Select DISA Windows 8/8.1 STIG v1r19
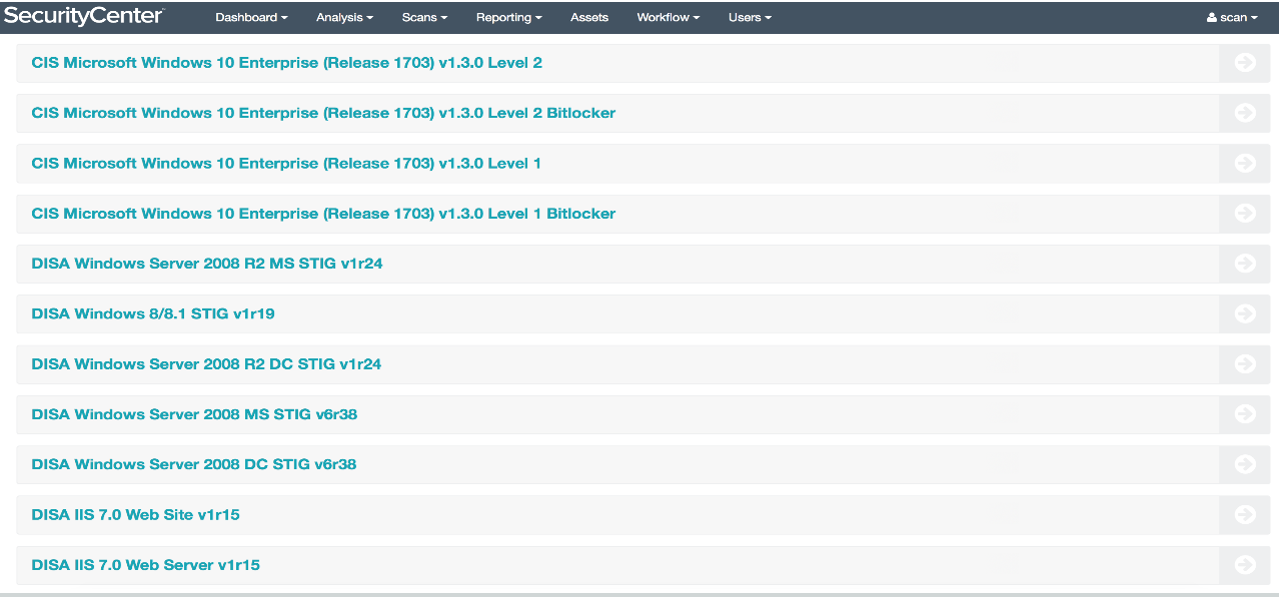Screen dimensions: 1279x597 [x=153, y=314]
